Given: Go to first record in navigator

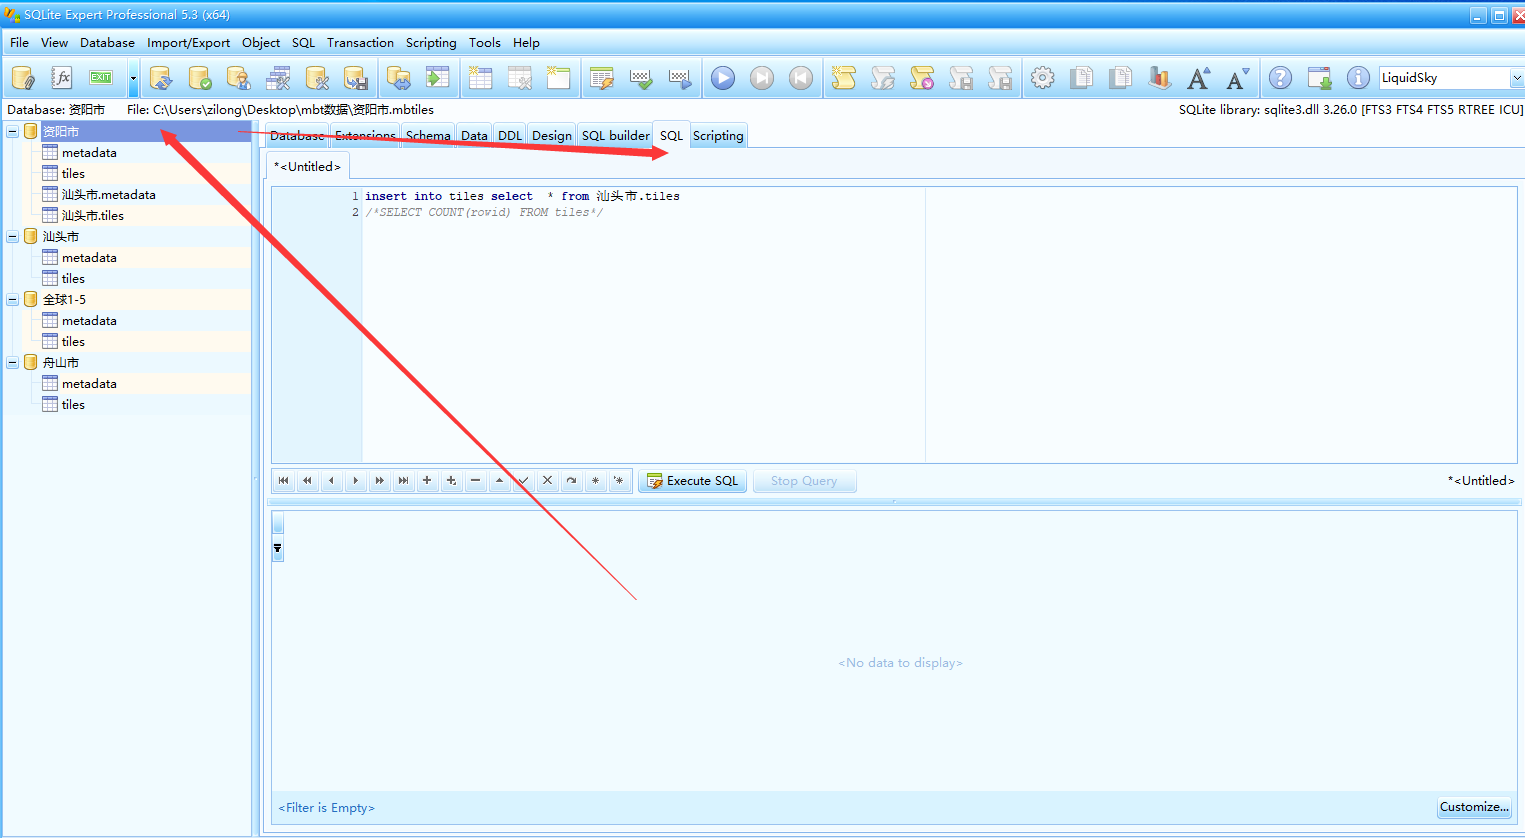Looking at the screenshot, I should [283, 481].
